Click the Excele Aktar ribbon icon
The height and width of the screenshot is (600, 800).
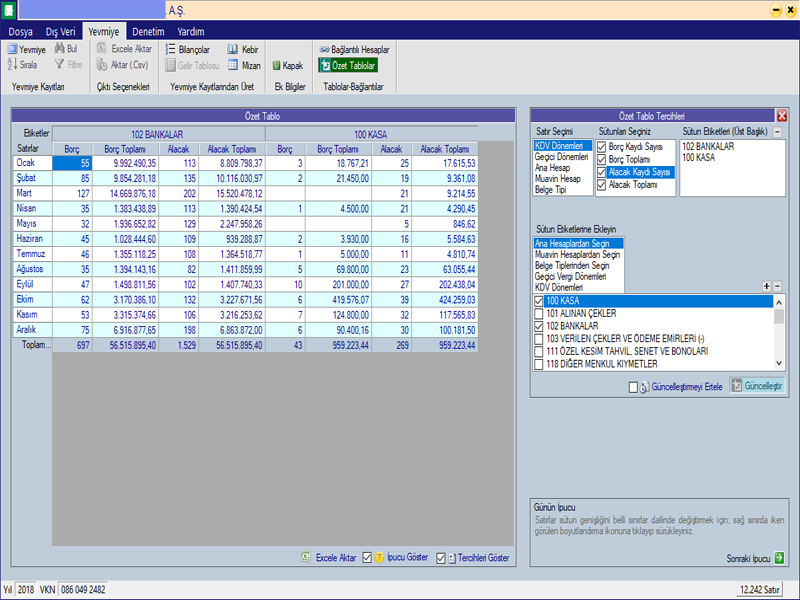click(x=102, y=48)
